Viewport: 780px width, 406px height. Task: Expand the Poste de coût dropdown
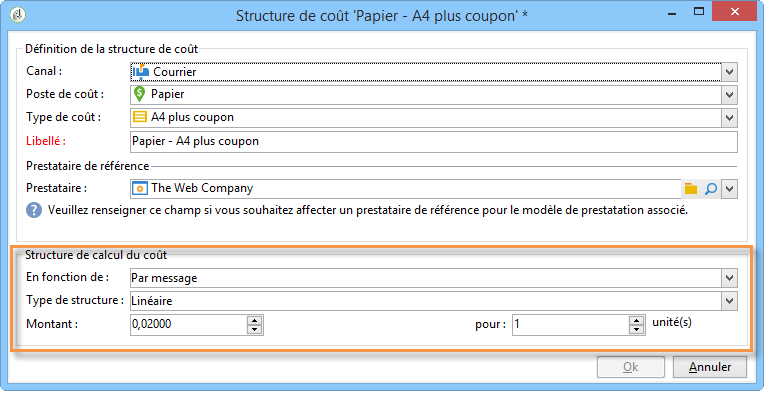pyautogui.click(x=729, y=95)
